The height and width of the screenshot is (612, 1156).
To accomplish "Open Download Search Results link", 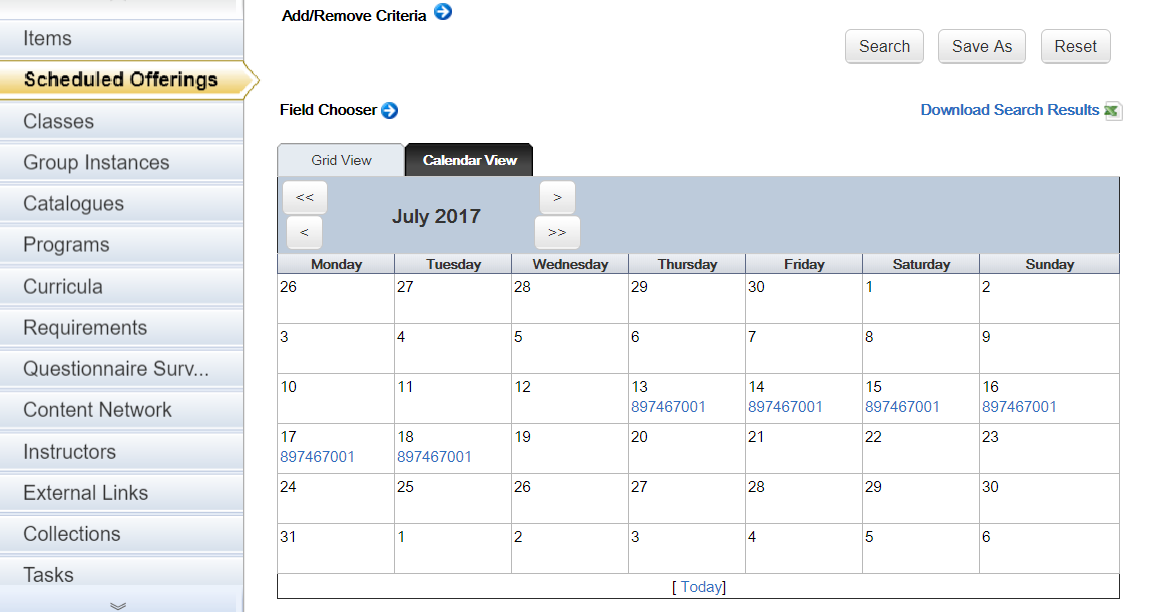I will [1009, 110].
